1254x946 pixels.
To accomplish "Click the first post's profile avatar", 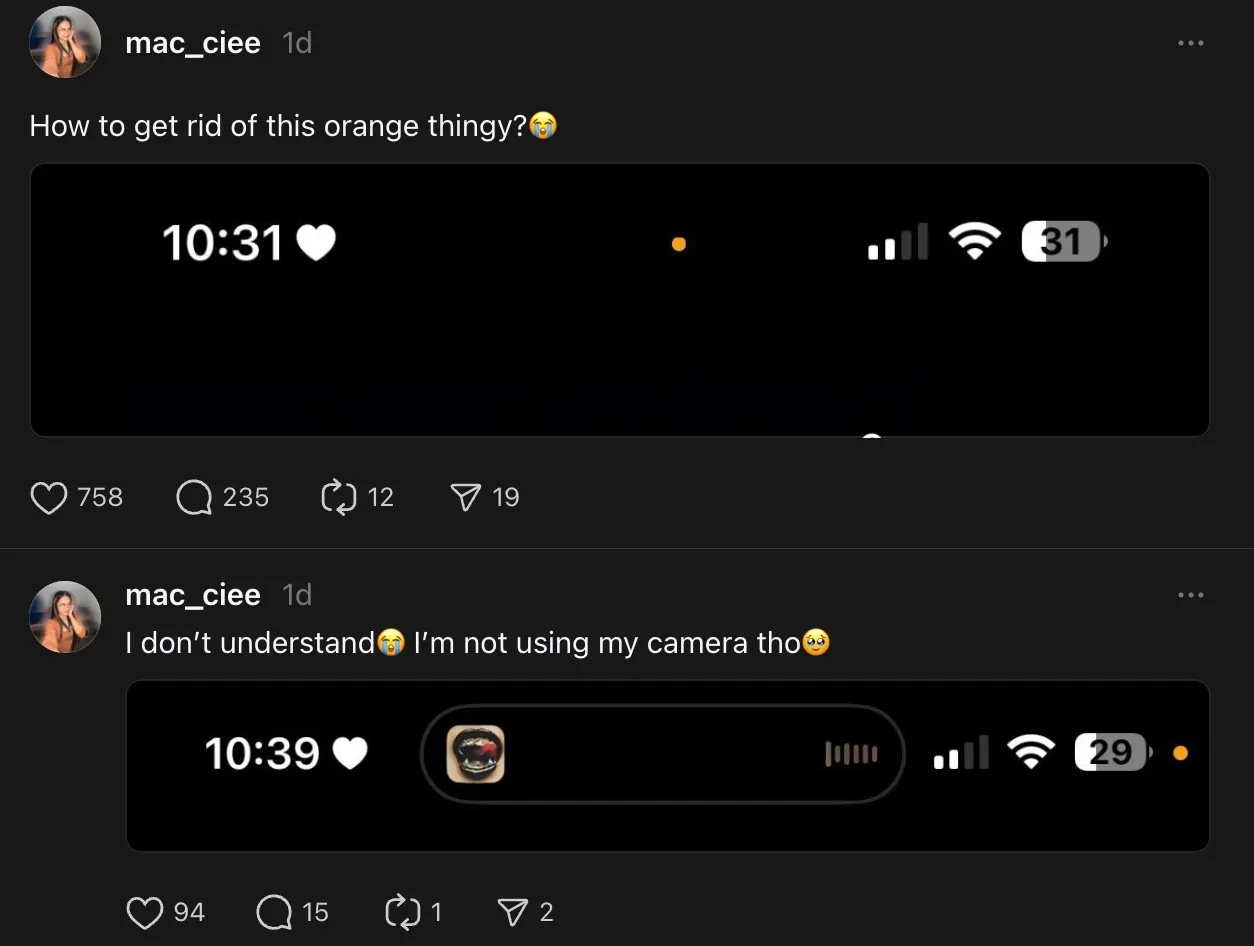I will coord(65,42).
